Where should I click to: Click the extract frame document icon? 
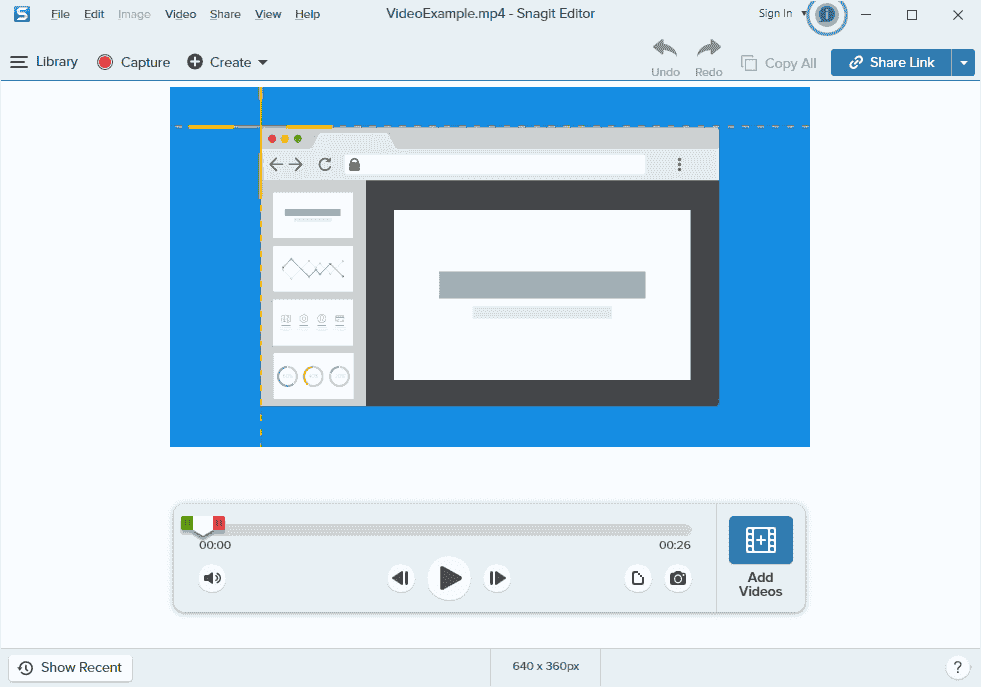(x=638, y=578)
